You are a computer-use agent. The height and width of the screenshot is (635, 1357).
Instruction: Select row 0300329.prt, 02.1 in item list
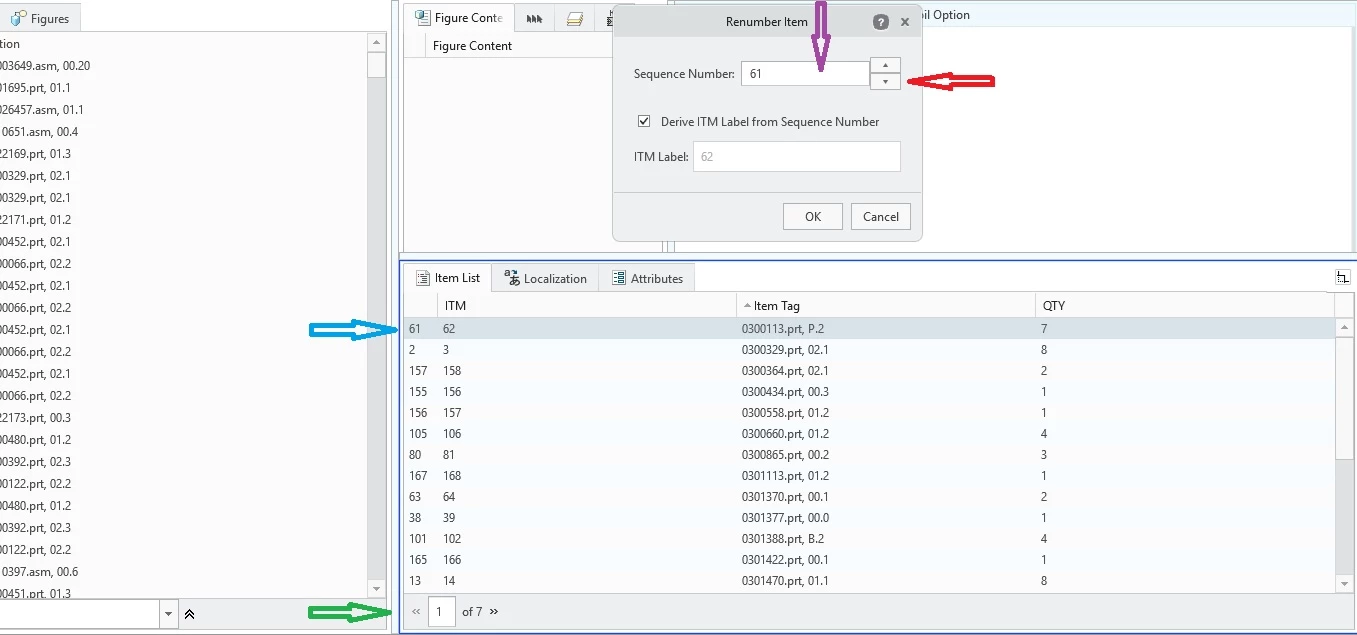coord(868,350)
